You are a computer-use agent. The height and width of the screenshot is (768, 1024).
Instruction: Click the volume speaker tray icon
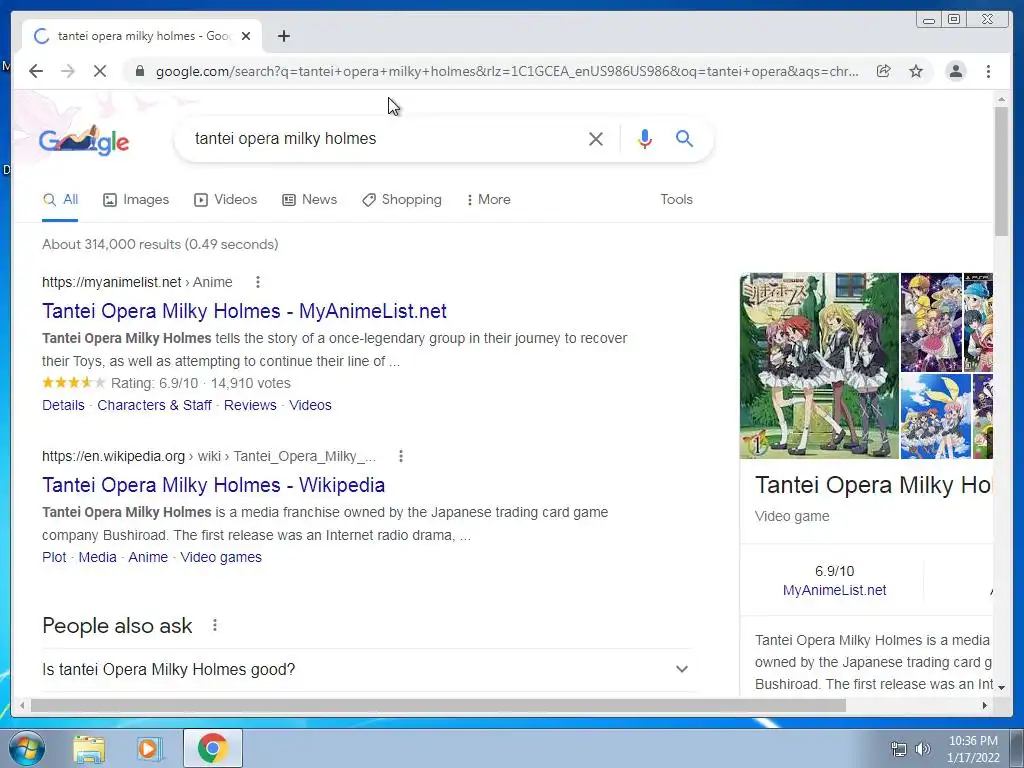(923, 749)
